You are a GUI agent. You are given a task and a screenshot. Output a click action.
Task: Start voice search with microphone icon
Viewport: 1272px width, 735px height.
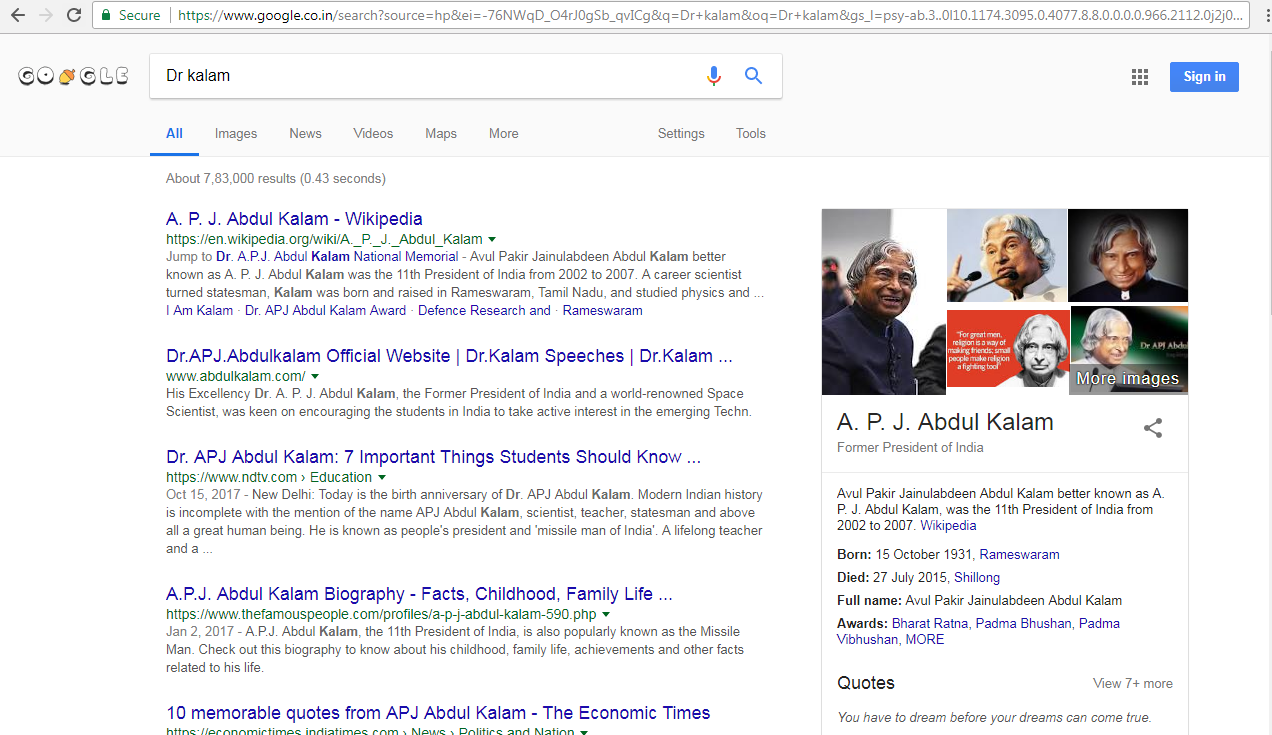coord(713,76)
